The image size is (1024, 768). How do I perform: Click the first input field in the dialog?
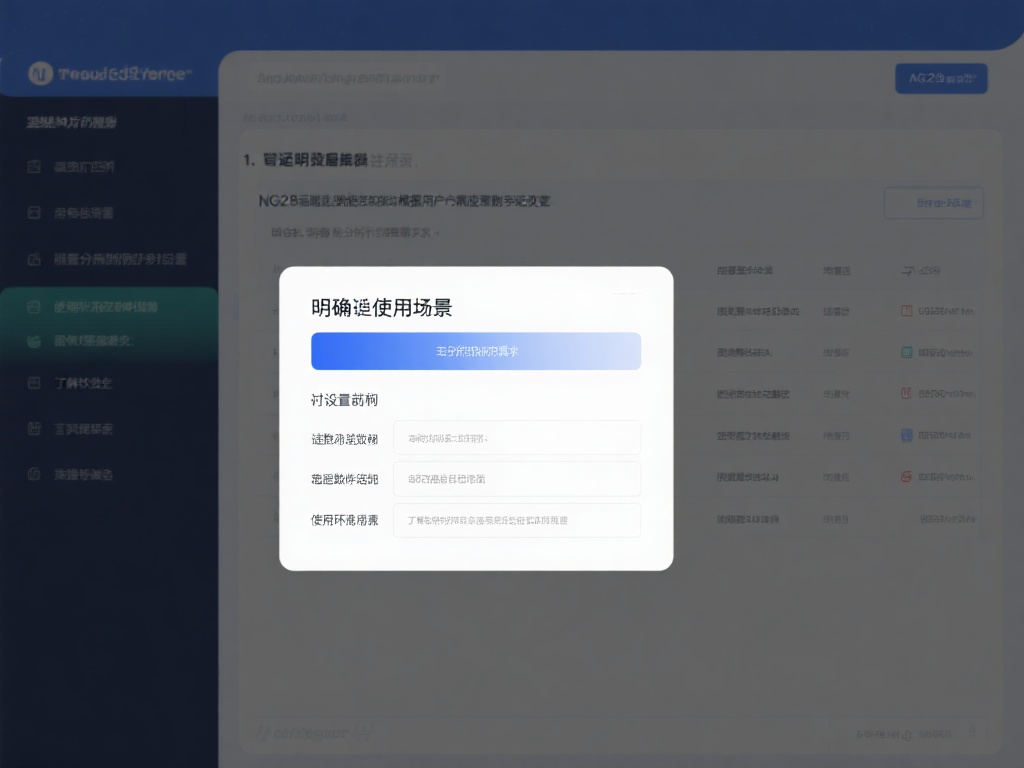pyautogui.click(x=516, y=437)
